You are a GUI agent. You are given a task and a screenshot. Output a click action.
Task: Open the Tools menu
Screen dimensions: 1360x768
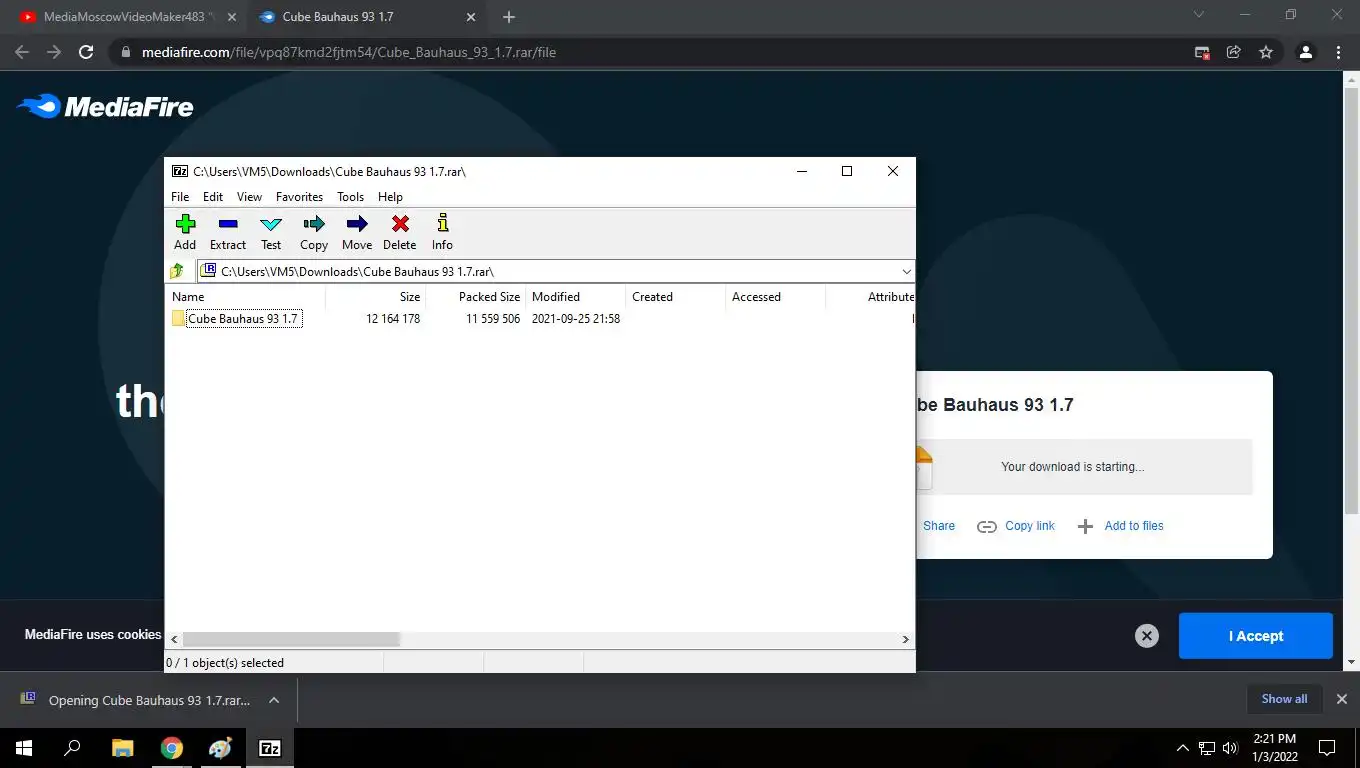pyautogui.click(x=350, y=197)
